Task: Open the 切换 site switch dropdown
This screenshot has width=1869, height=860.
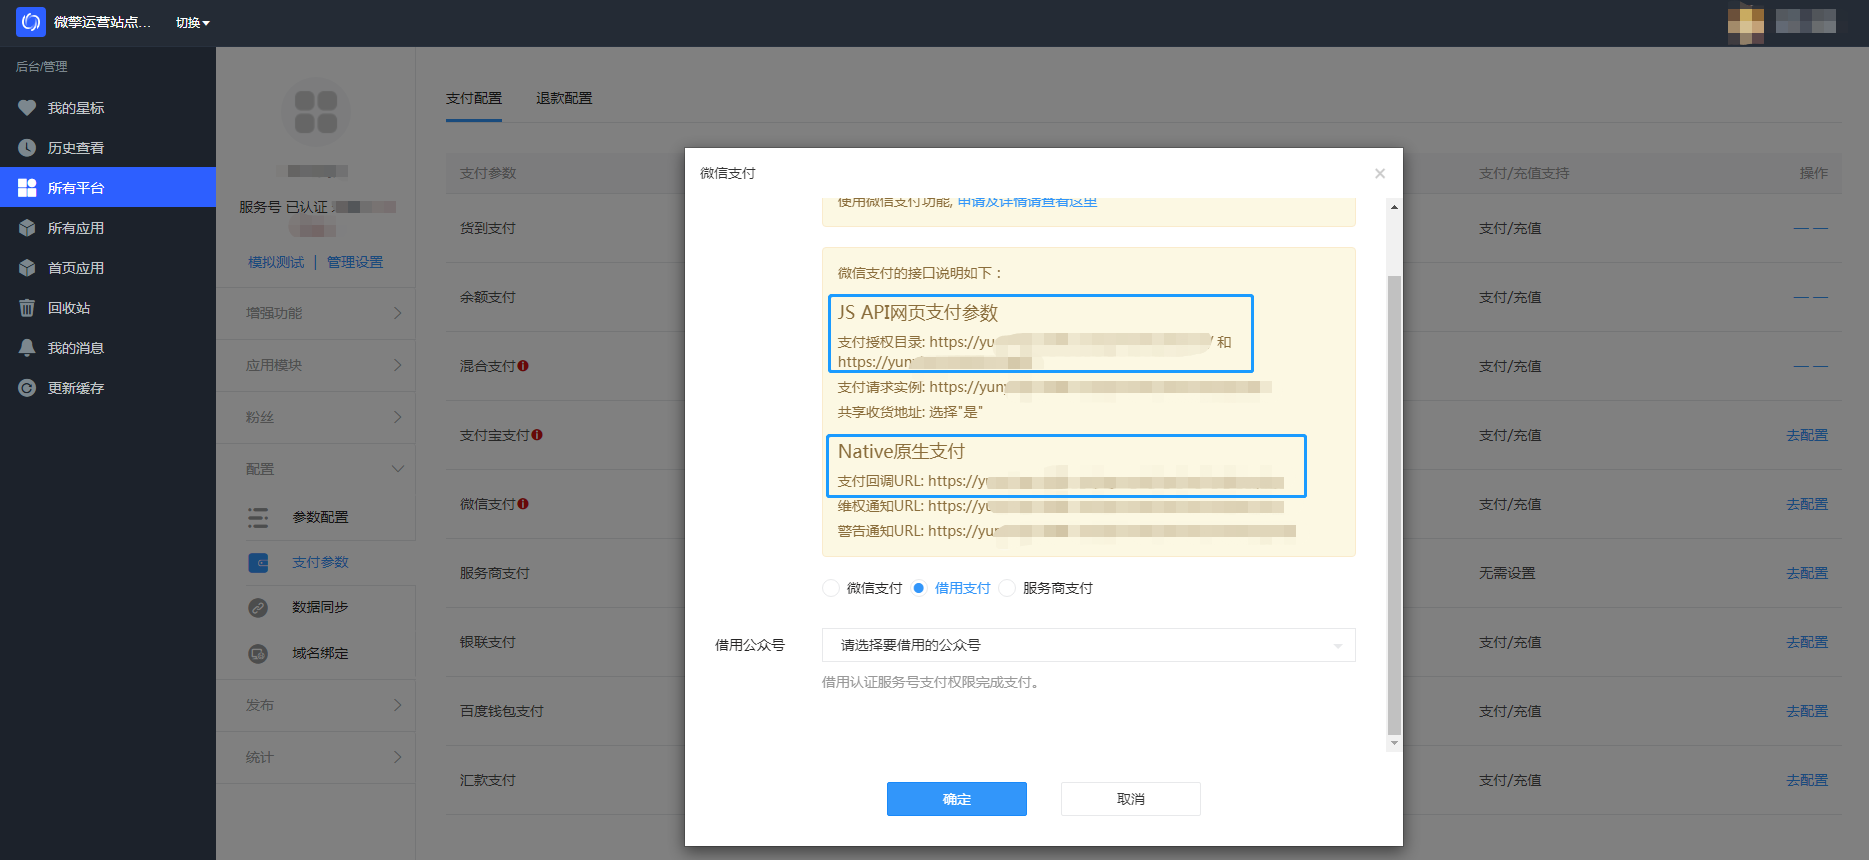Action: tap(193, 23)
